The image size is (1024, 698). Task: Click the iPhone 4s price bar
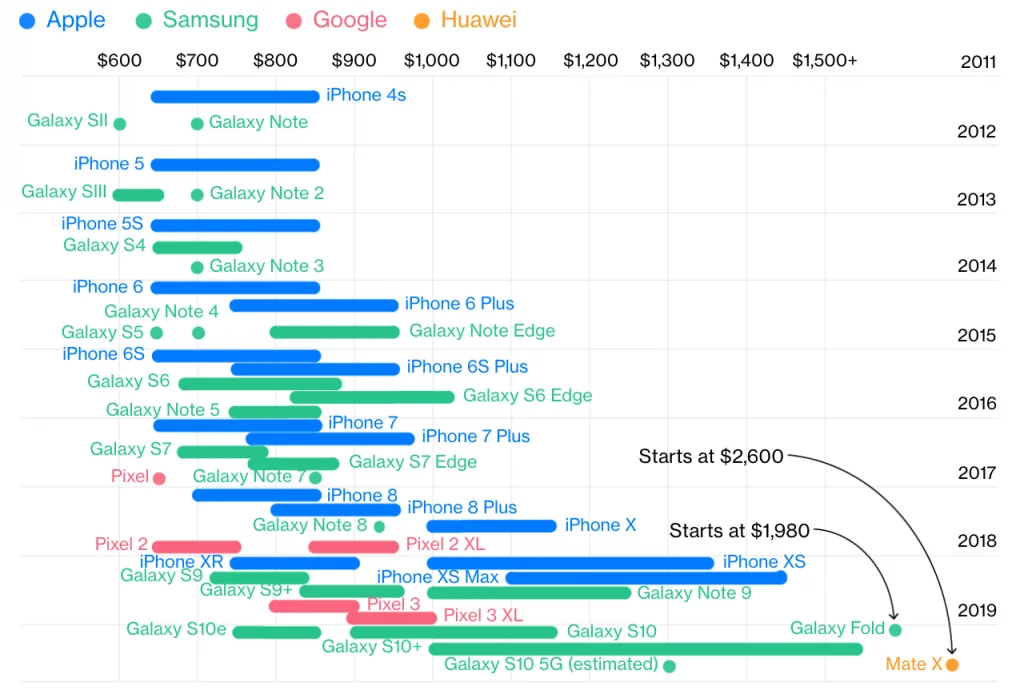point(235,97)
